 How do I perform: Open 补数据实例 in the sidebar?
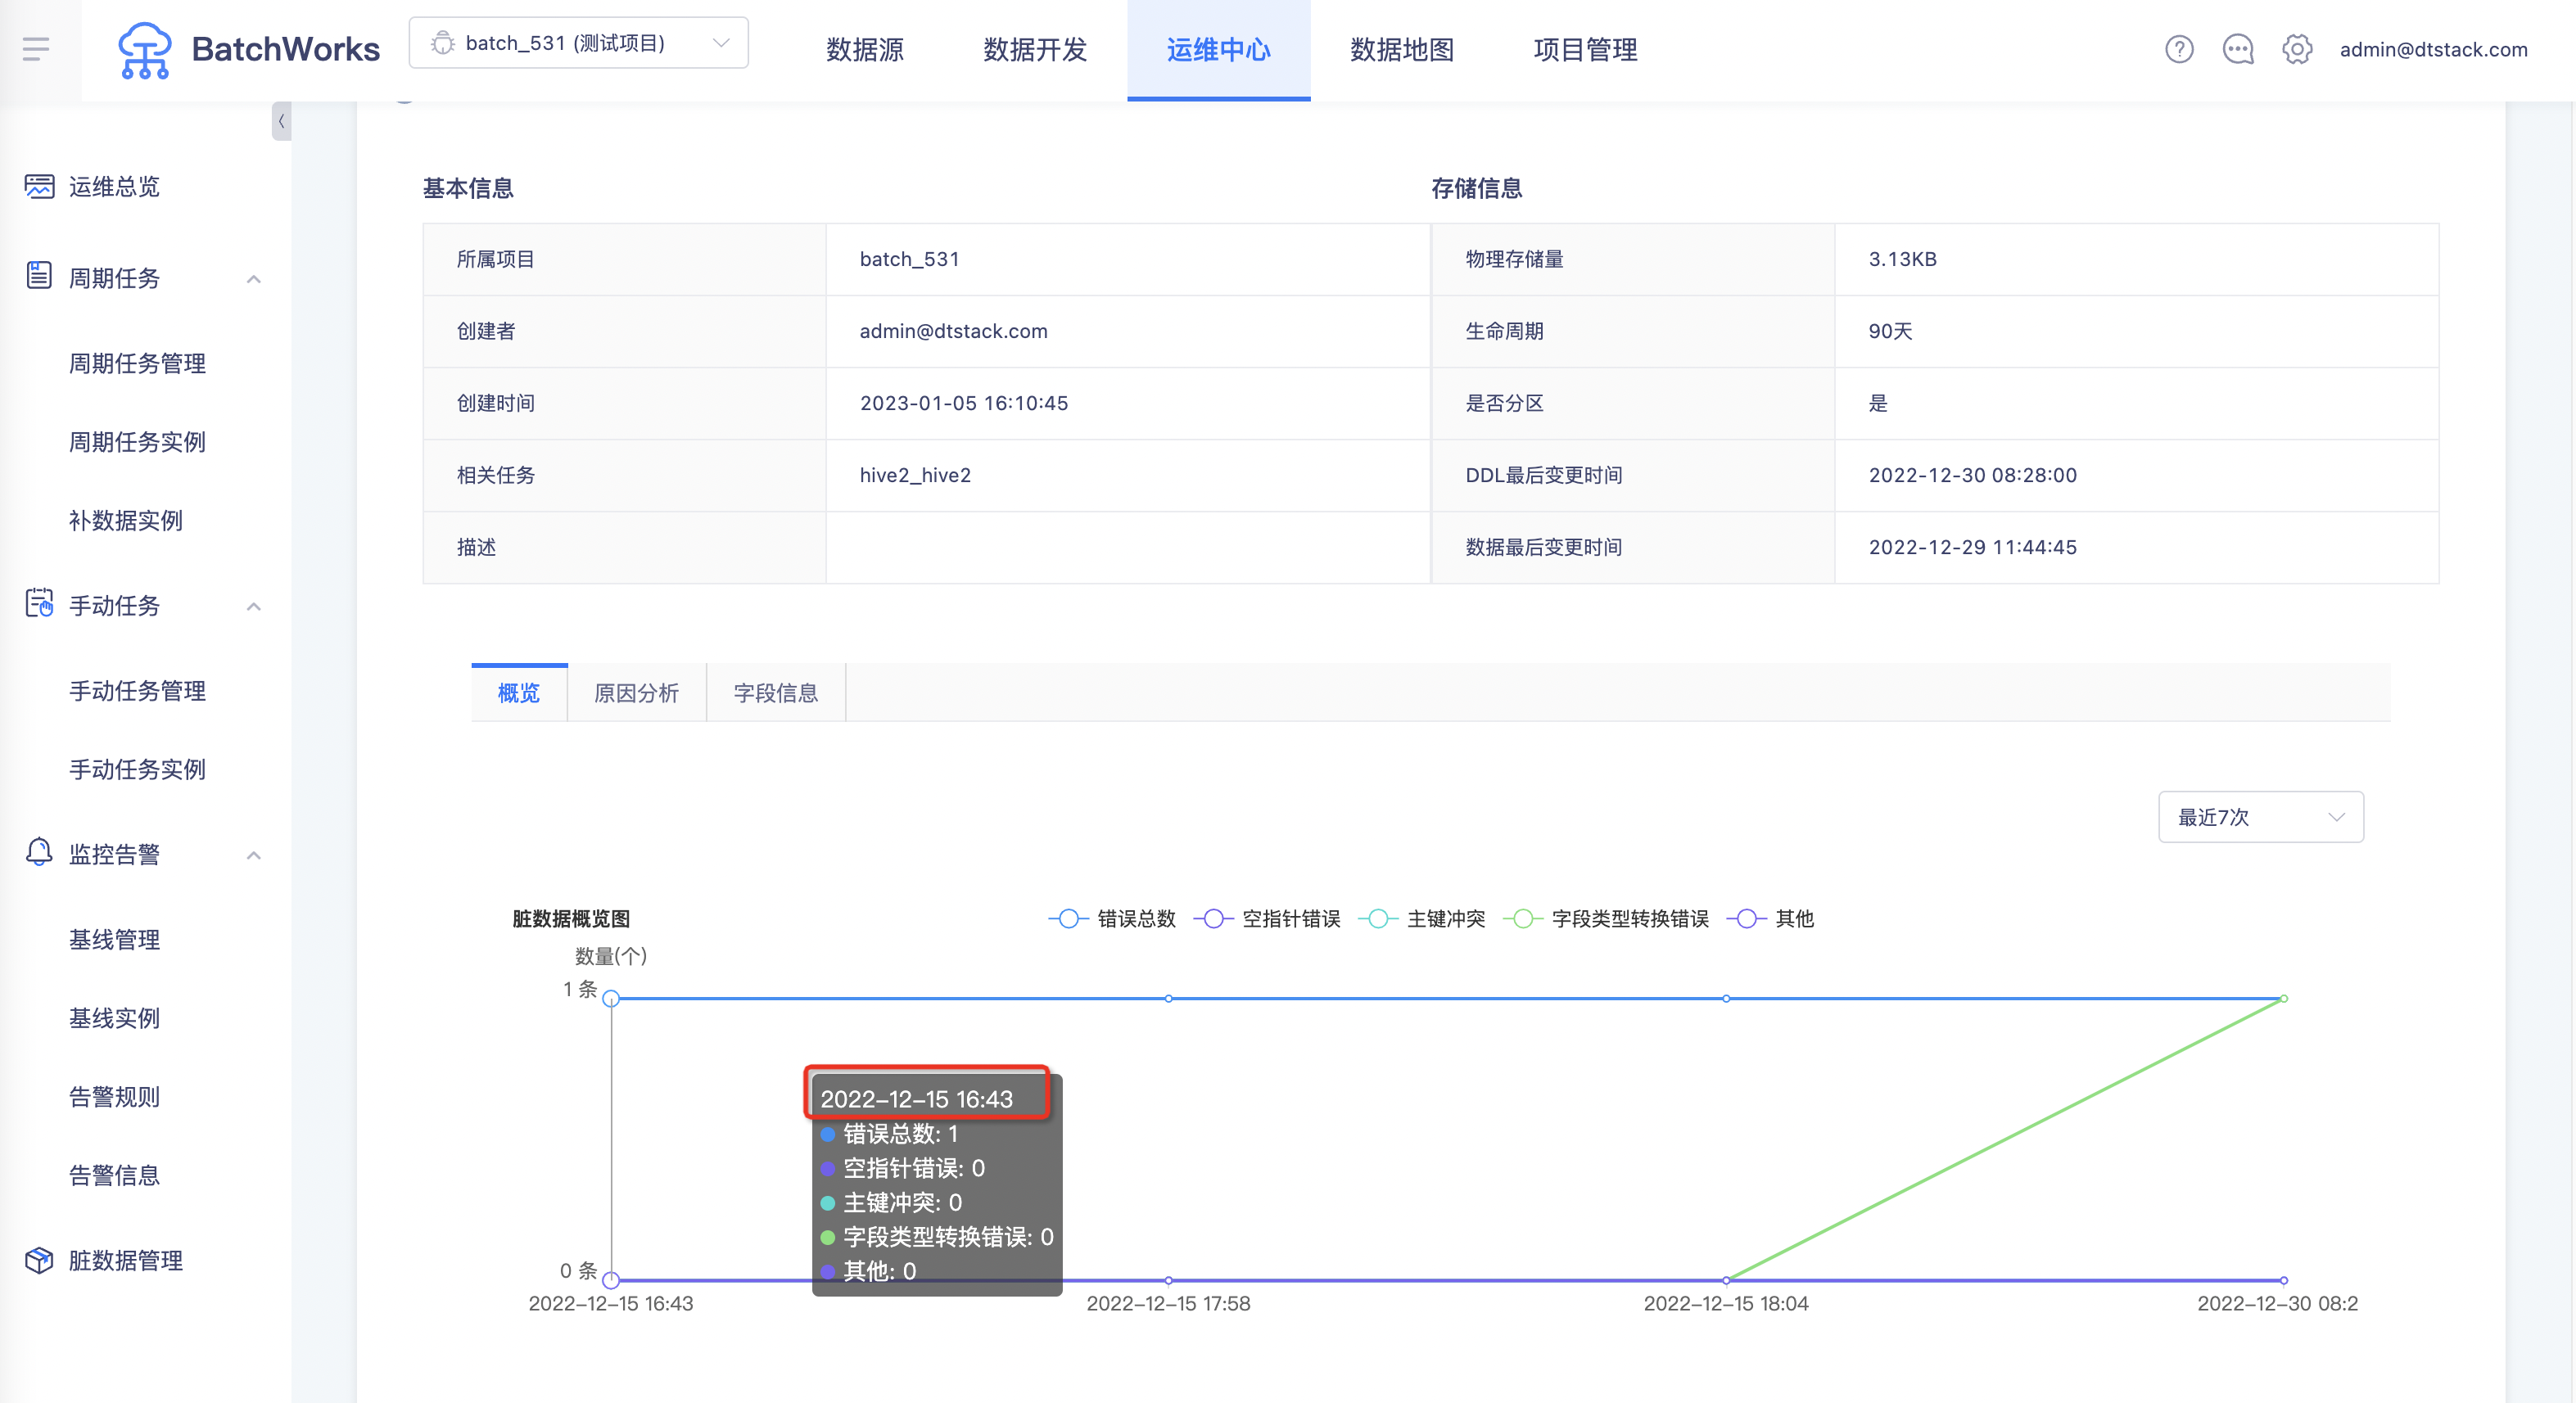[126, 520]
